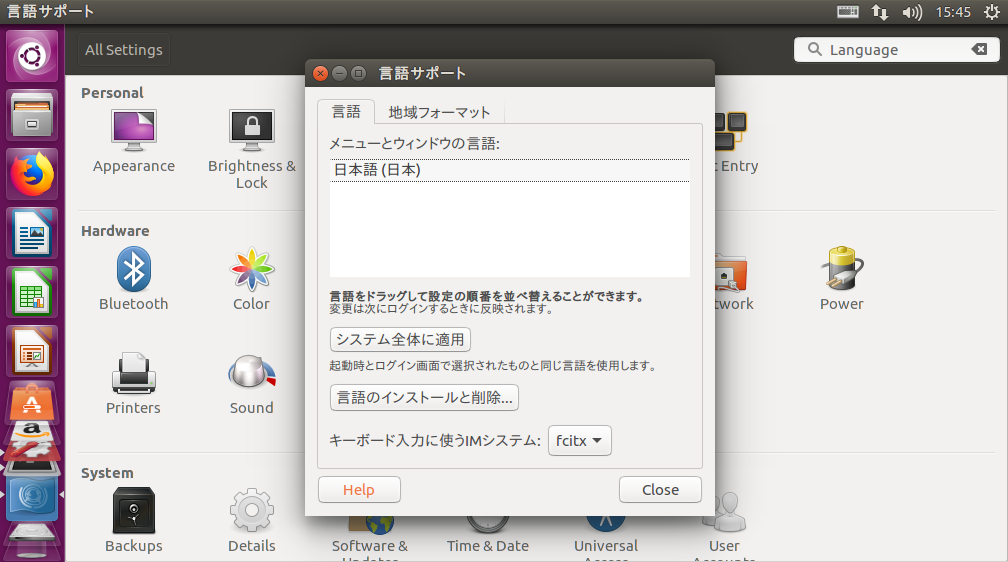Image resolution: width=1008 pixels, height=562 pixels.
Task: Launch LibreOffice Calc from the launcher
Action: pyautogui.click(x=32, y=293)
